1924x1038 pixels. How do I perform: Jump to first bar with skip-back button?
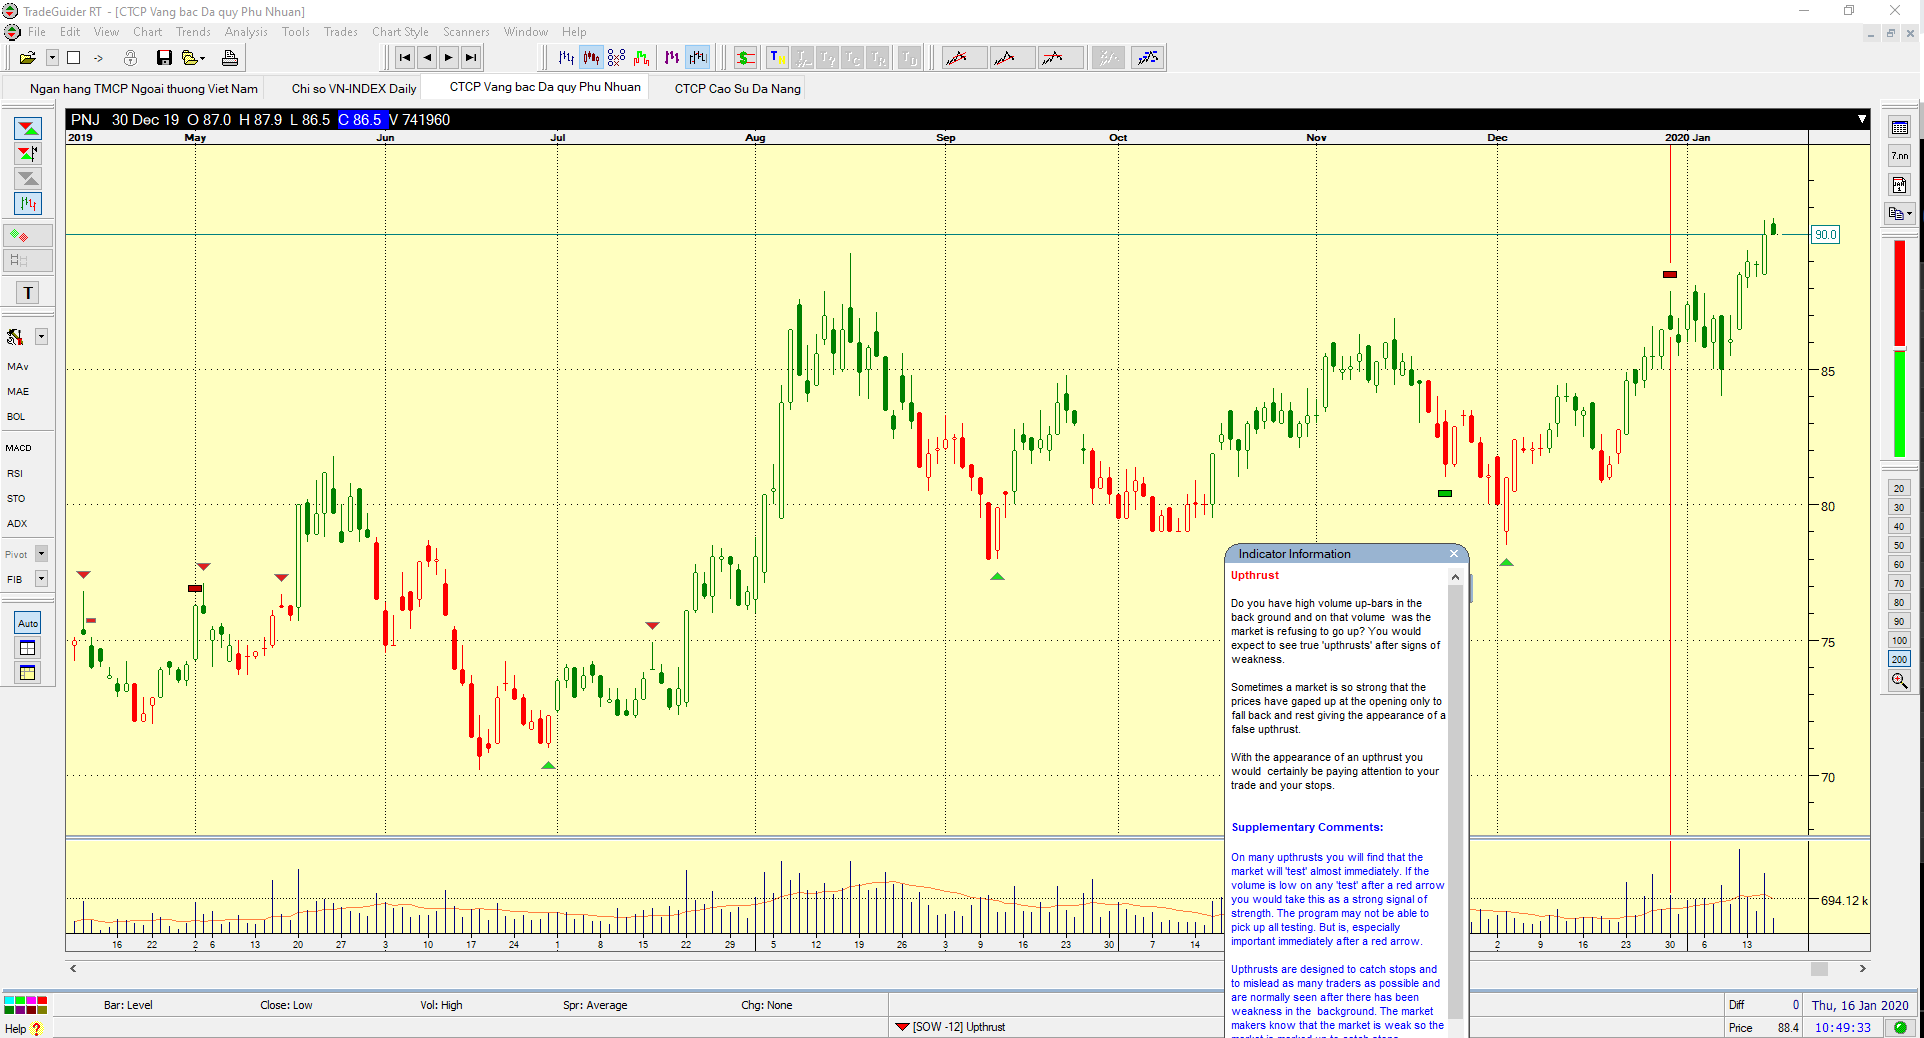405,58
